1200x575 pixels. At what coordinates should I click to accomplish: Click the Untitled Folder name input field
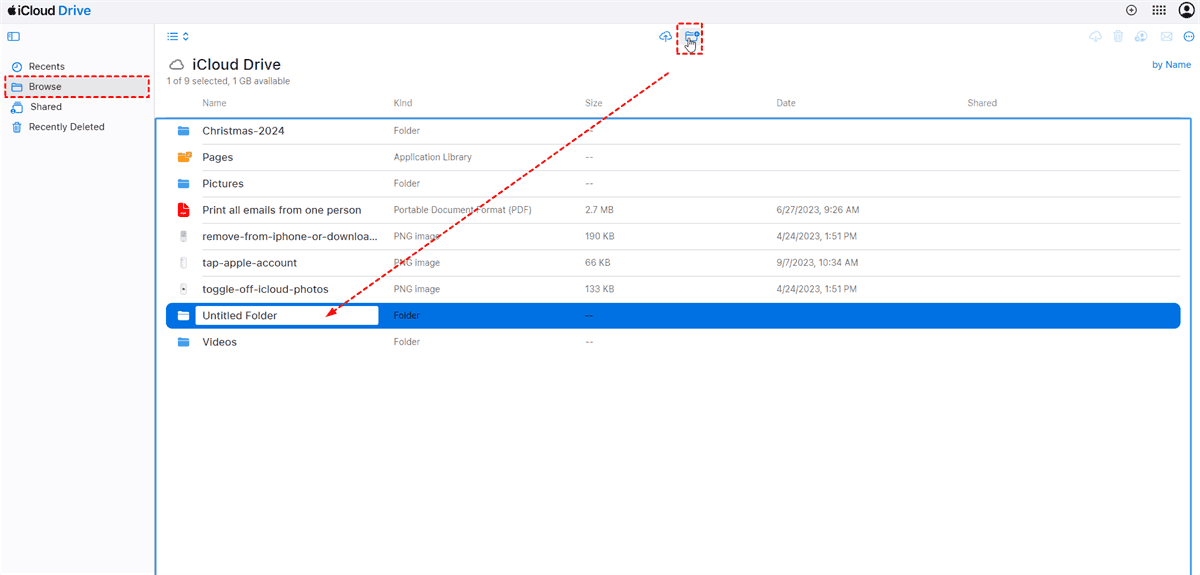point(286,315)
